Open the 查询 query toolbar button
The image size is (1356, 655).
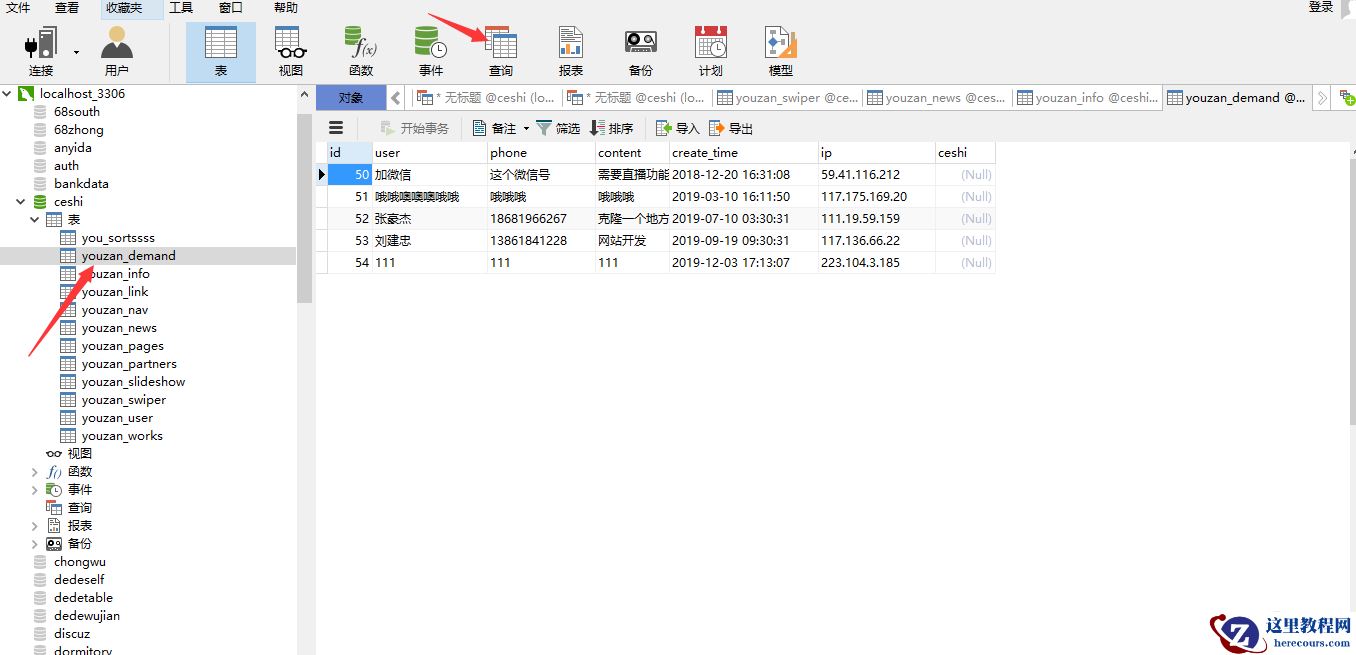click(501, 51)
